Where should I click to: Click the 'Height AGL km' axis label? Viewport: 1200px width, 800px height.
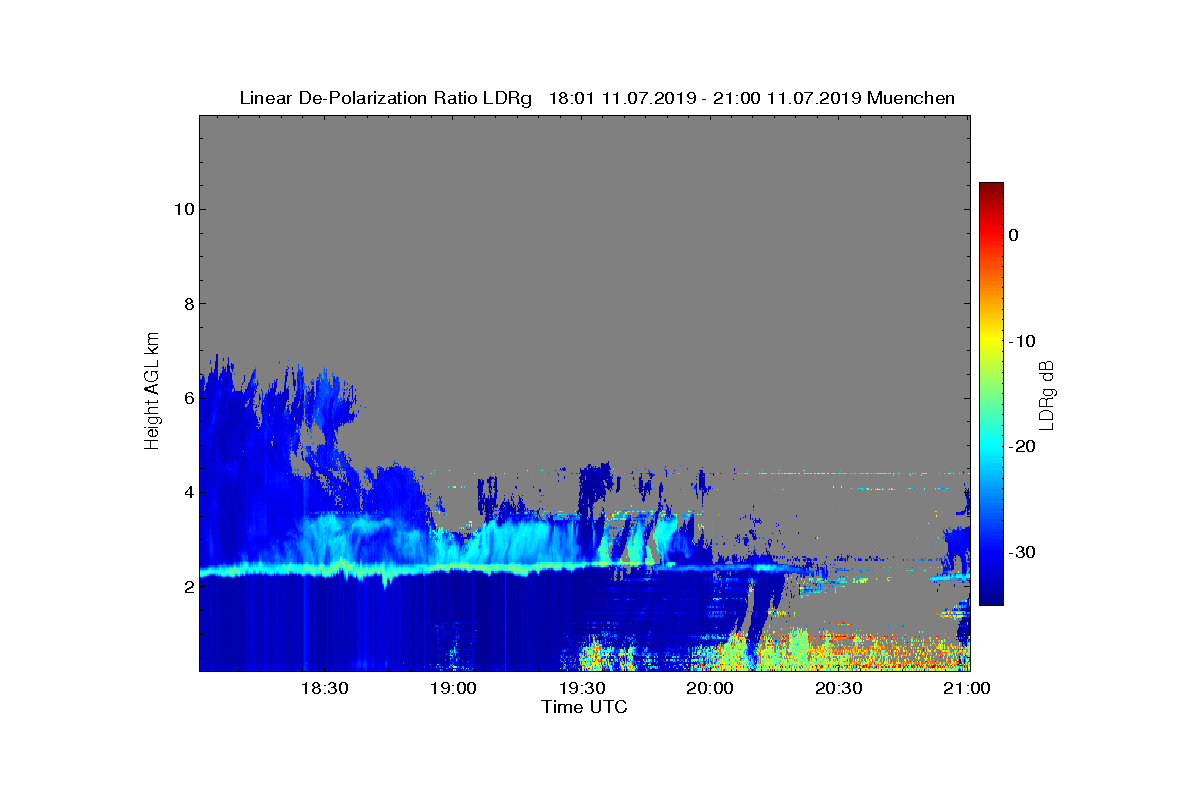click(x=152, y=393)
